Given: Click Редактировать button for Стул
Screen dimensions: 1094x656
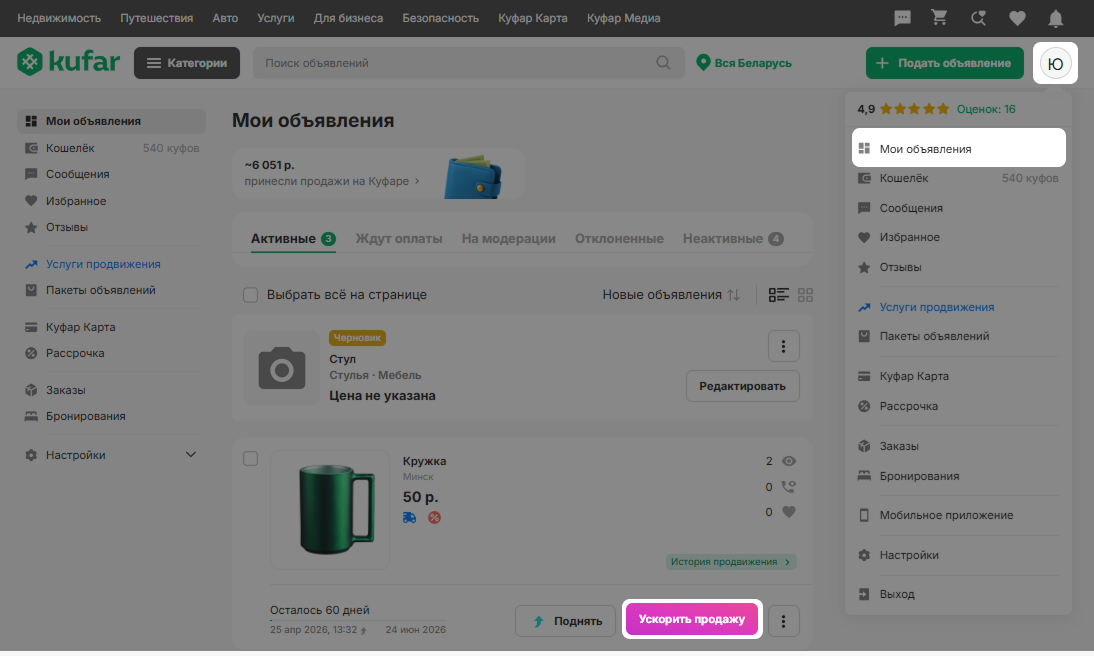Looking at the screenshot, I should click(742, 386).
